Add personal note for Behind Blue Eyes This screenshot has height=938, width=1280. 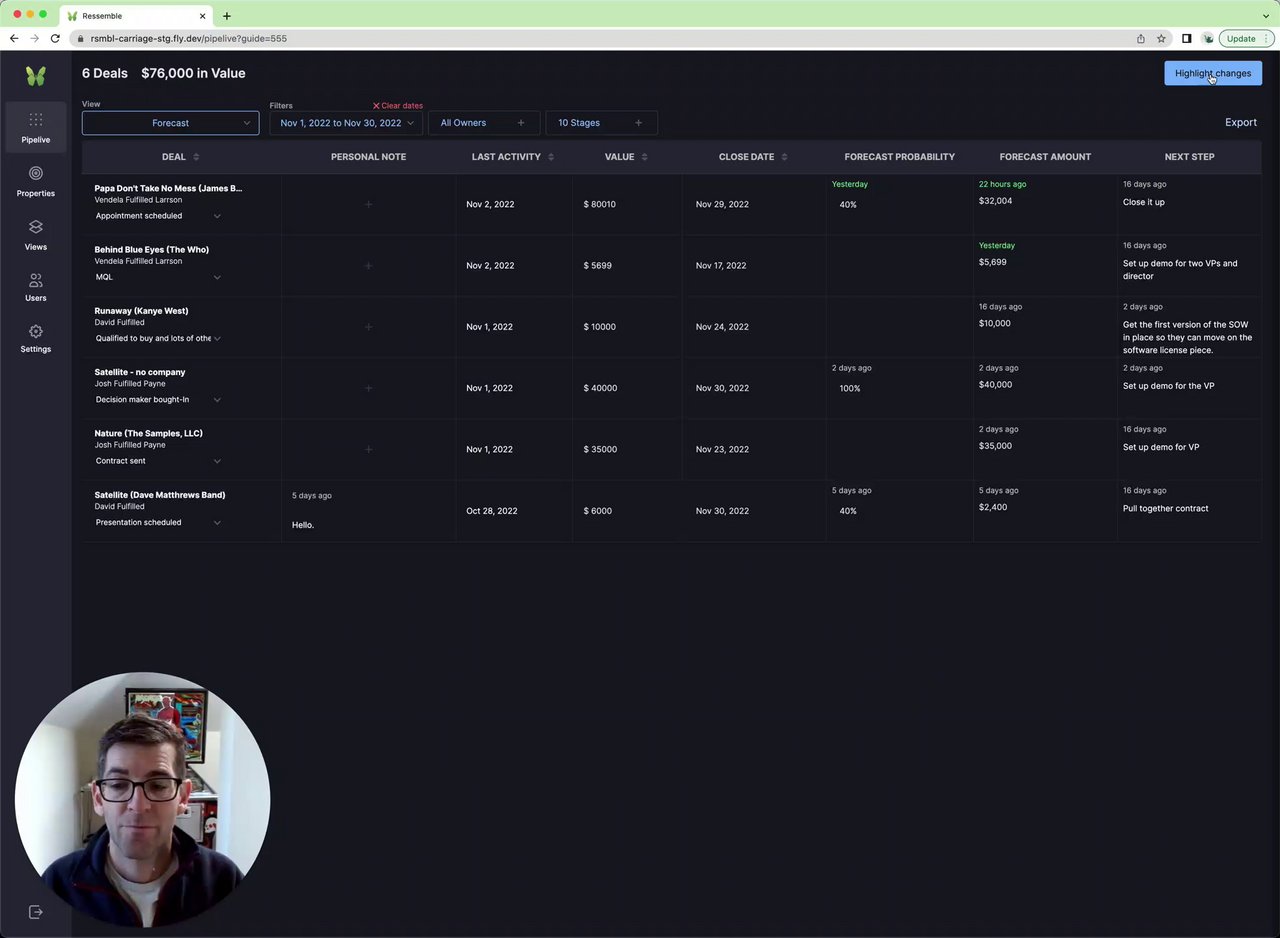click(368, 266)
